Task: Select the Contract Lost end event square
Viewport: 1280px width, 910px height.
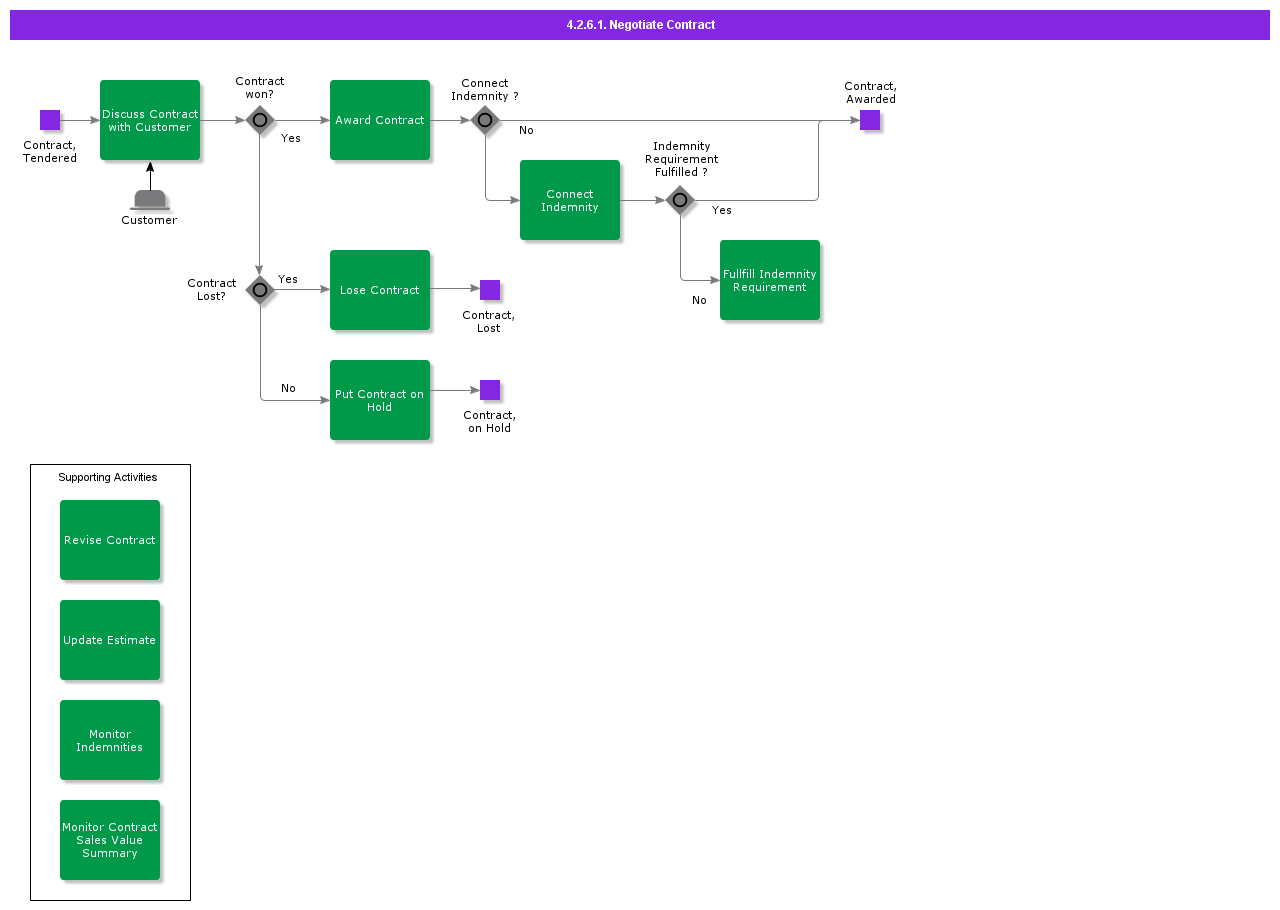Action: click(x=490, y=290)
